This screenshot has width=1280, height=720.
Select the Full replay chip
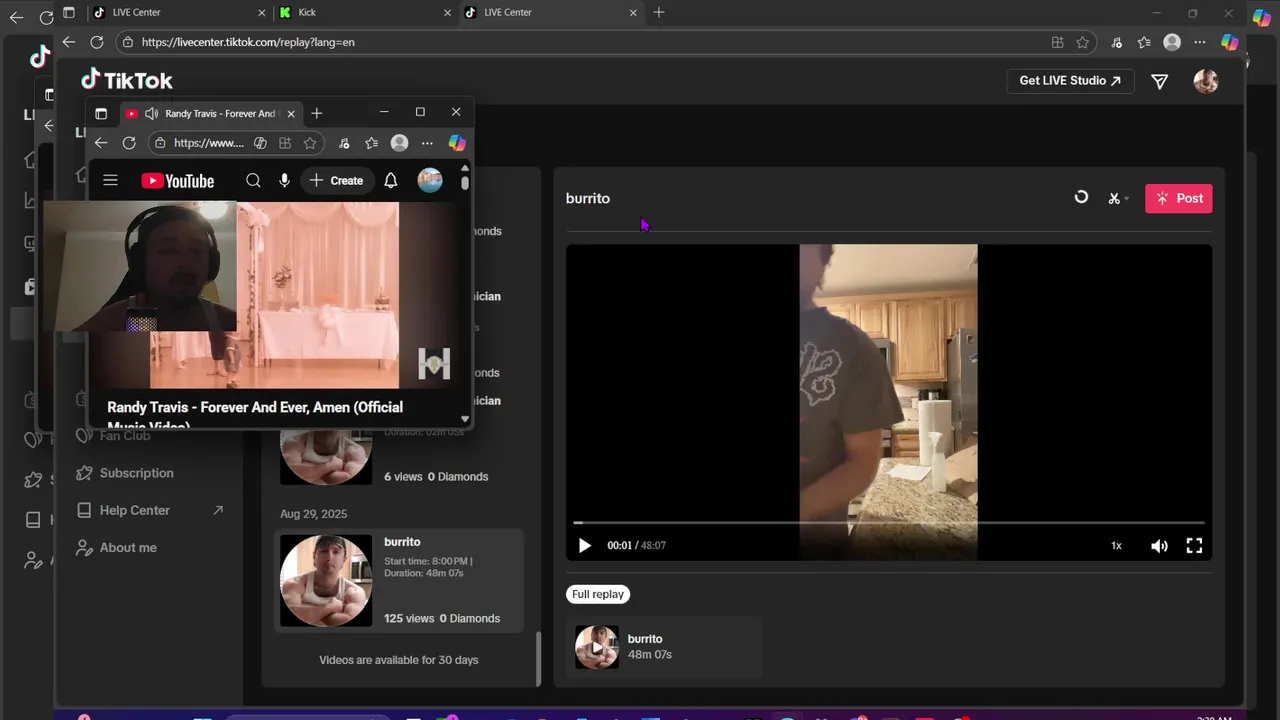(x=598, y=594)
